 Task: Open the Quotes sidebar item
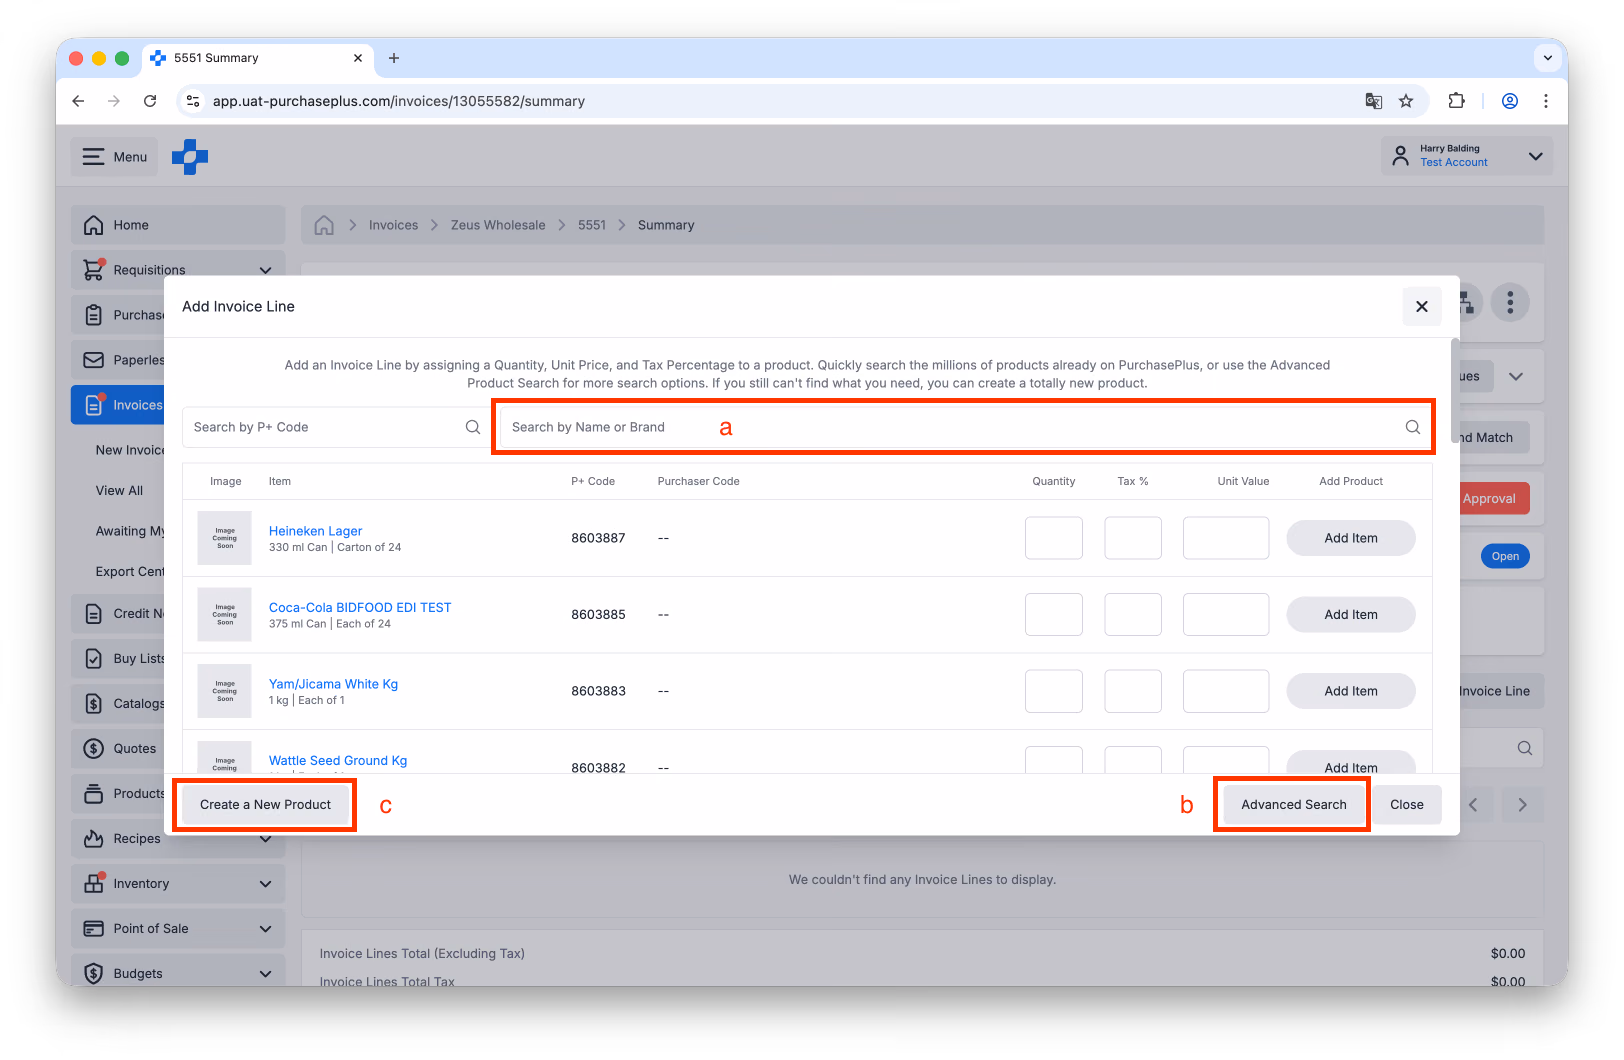click(x=118, y=749)
